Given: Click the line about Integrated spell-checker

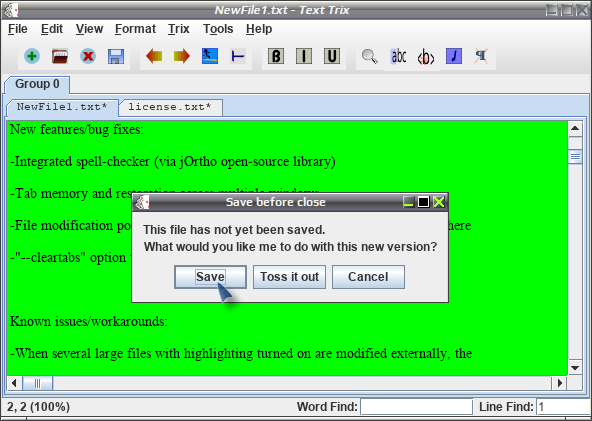Looking at the screenshot, I should tap(173, 162).
